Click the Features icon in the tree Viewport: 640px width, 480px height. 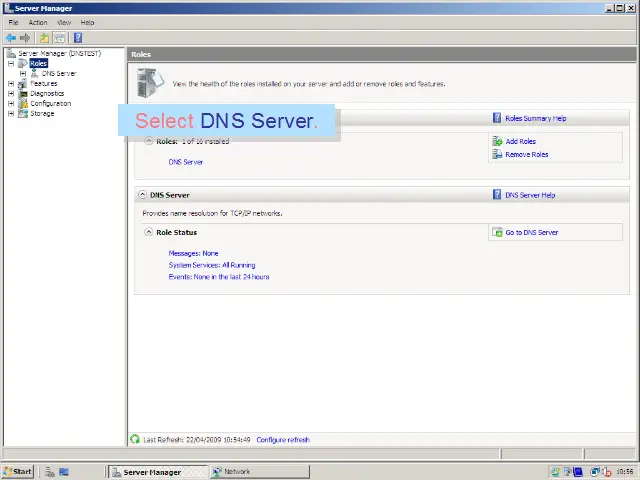coord(23,84)
